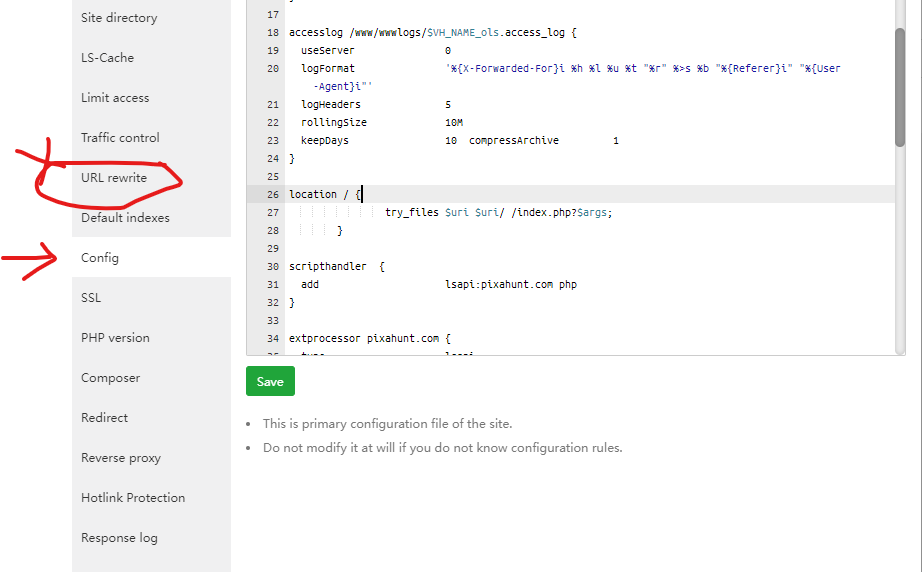
Task: Open the Traffic control settings
Action: pos(120,138)
